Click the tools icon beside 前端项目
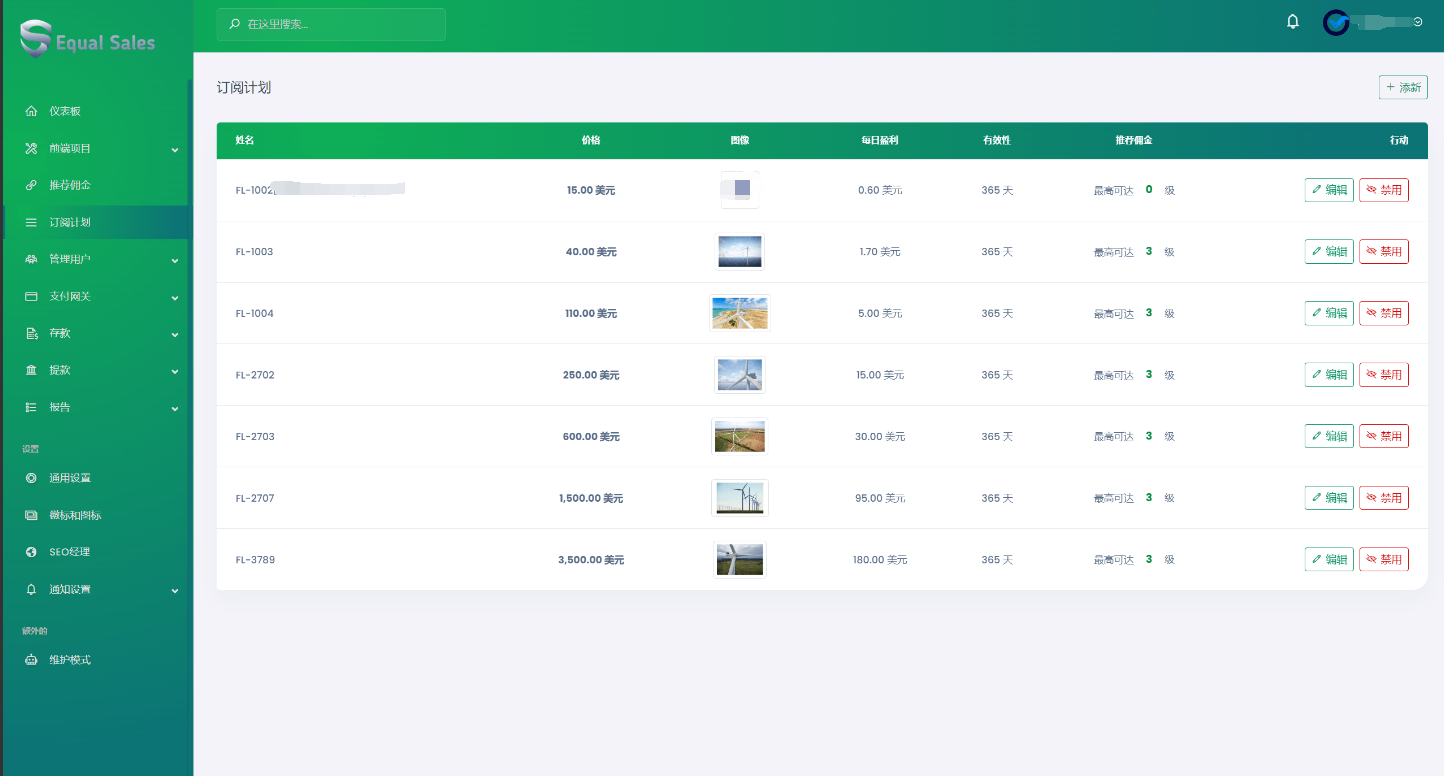1444x776 pixels. 31,148
